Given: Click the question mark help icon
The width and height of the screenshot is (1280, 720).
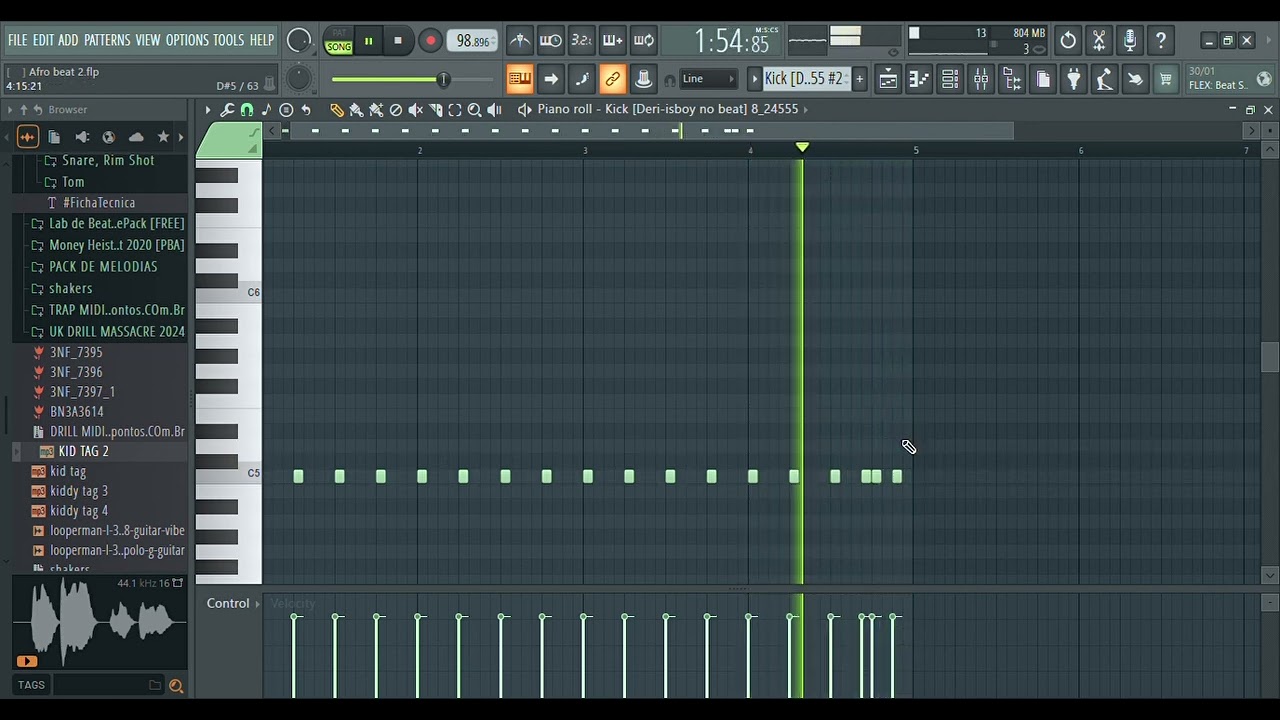Looking at the screenshot, I should point(1161,41).
